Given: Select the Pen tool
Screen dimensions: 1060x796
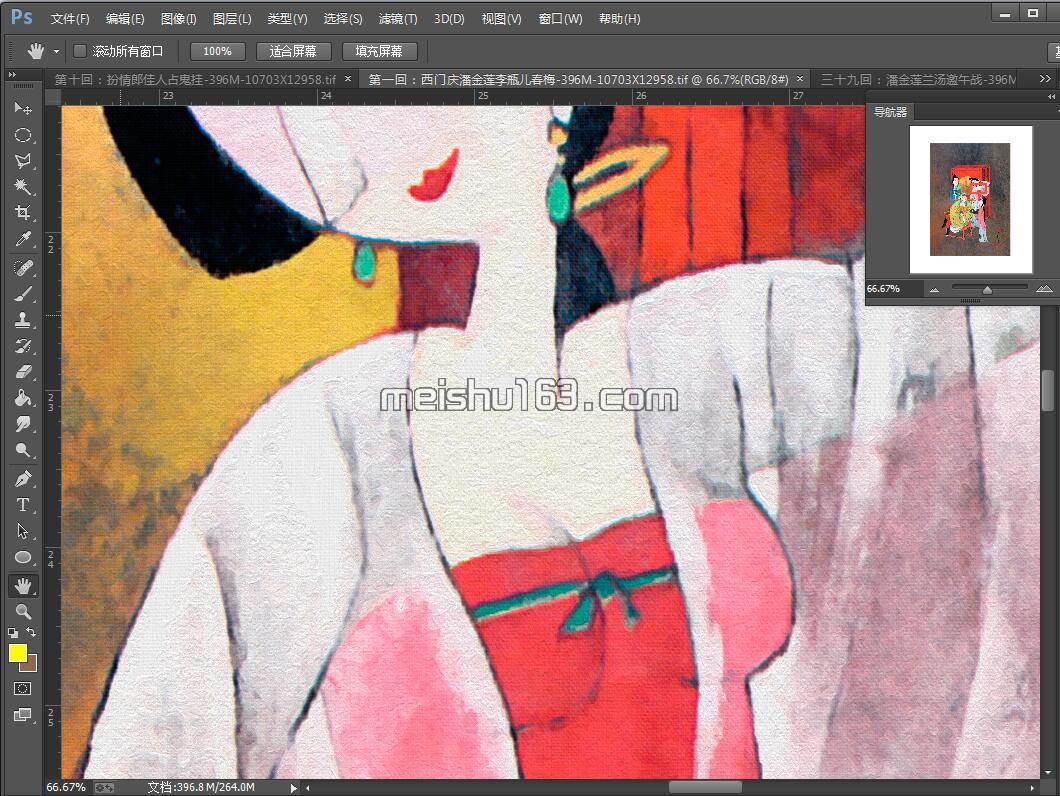Looking at the screenshot, I should point(22,479).
